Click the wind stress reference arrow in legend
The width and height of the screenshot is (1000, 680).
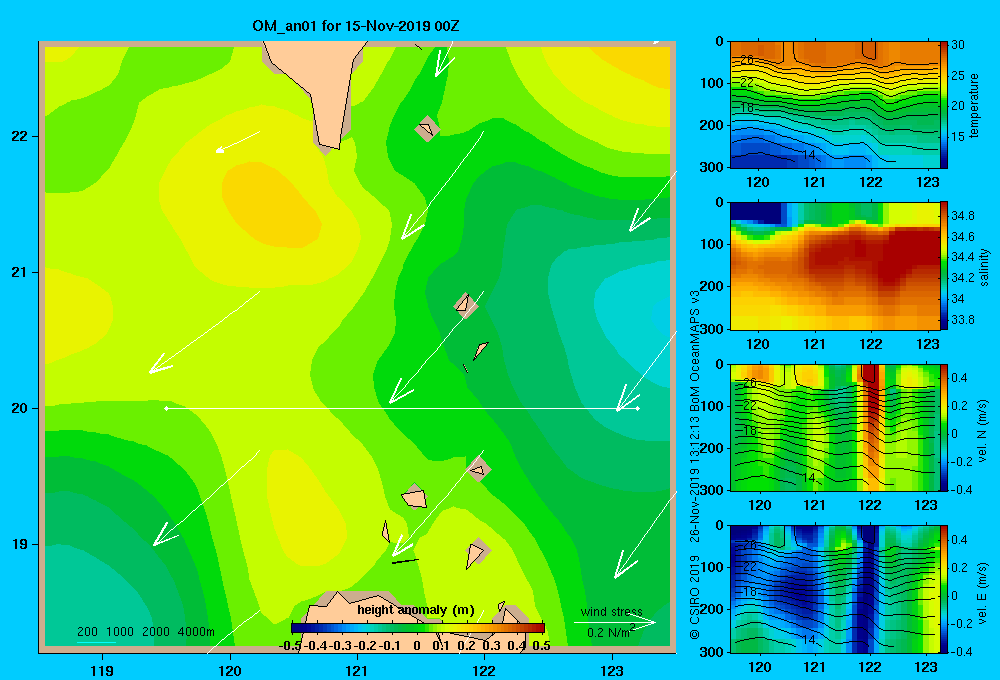point(614,622)
